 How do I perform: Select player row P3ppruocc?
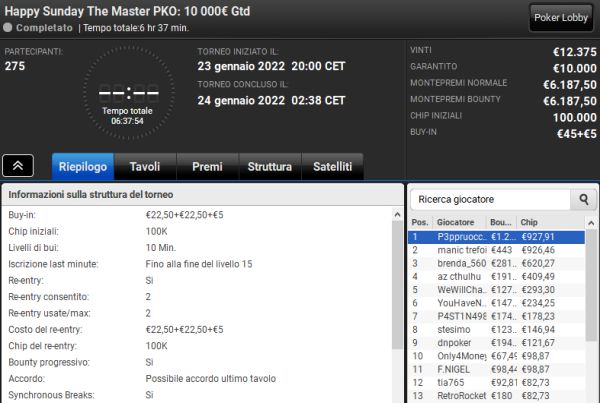tap(496, 237)
